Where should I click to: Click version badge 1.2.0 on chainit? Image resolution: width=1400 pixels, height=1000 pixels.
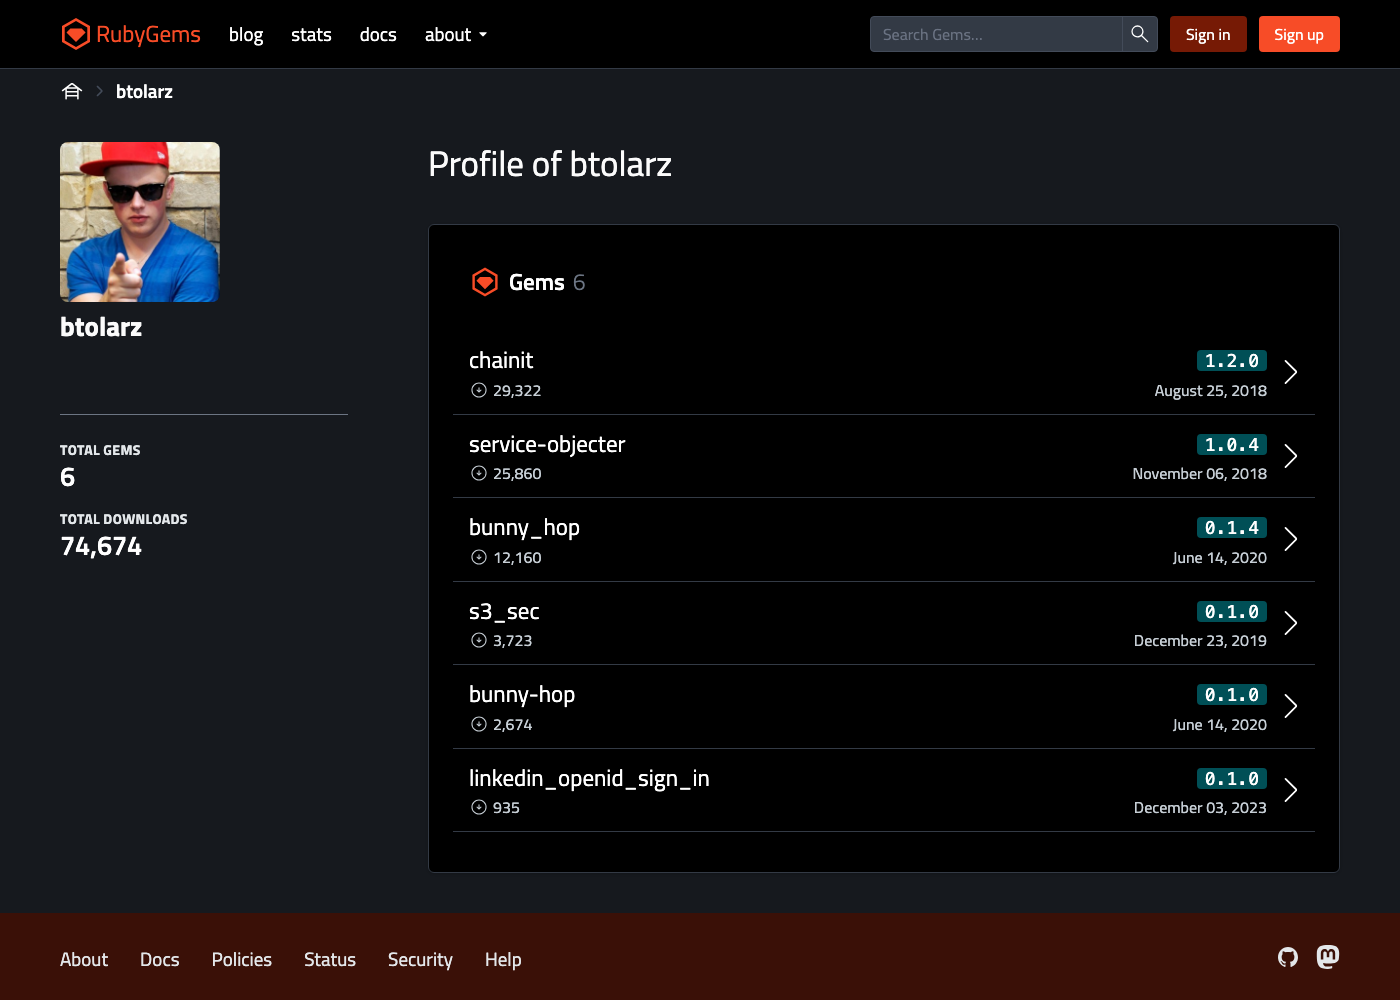pyautogui.click(x=1232, y=360)
